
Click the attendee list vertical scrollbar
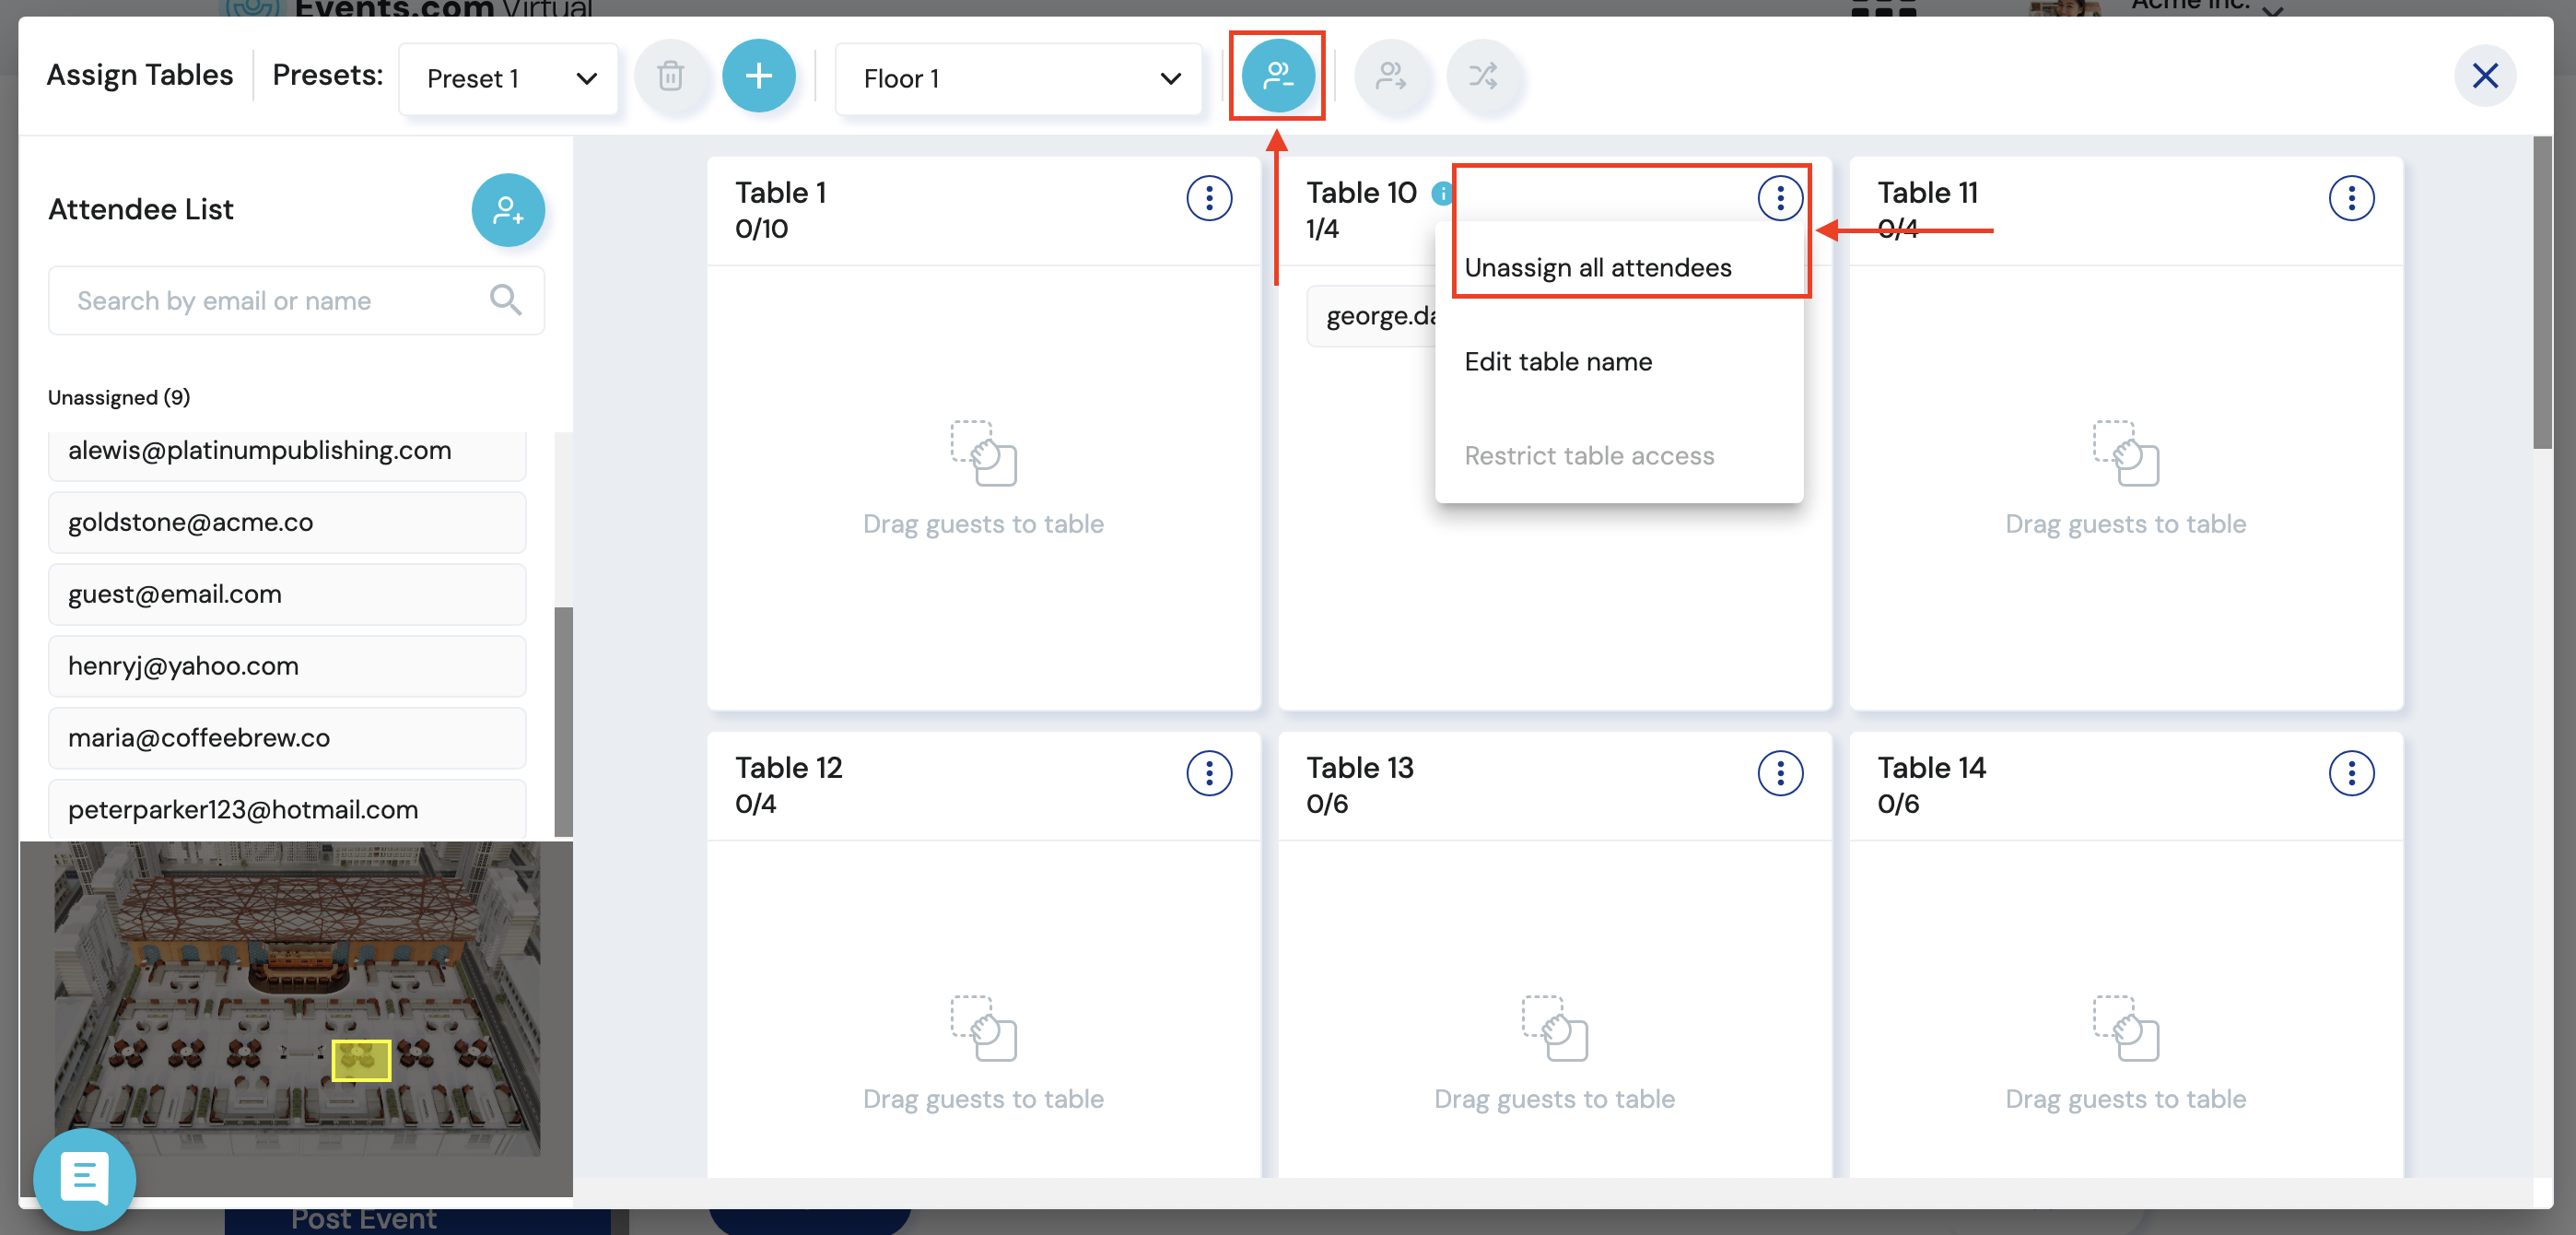coord(563,720)
